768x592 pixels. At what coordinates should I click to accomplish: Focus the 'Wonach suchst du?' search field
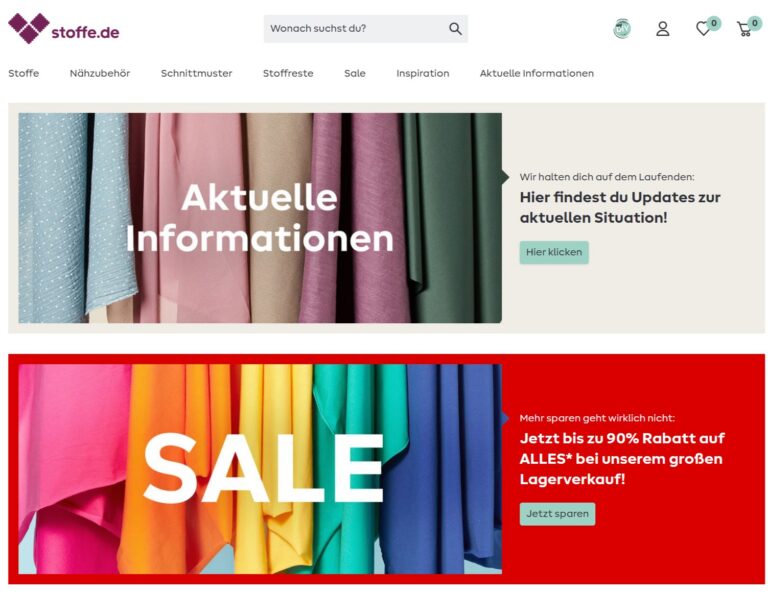(365, 29)
